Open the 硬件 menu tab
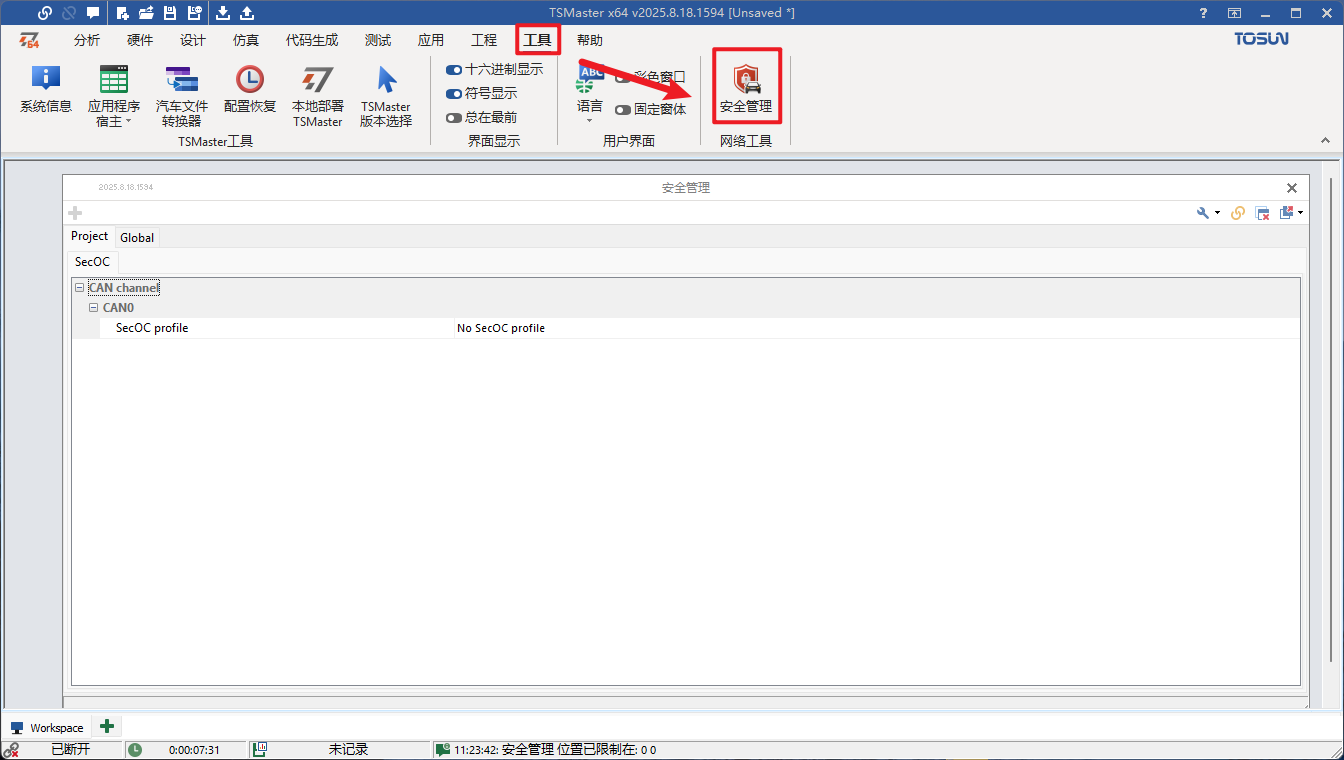 (140, 40)
